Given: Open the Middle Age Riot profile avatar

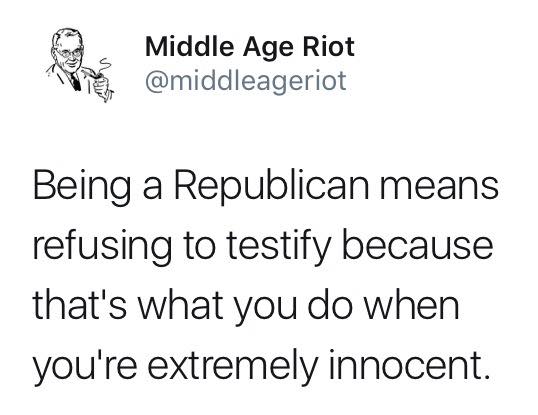Looking at the screenshot, I should click(80, 65).
